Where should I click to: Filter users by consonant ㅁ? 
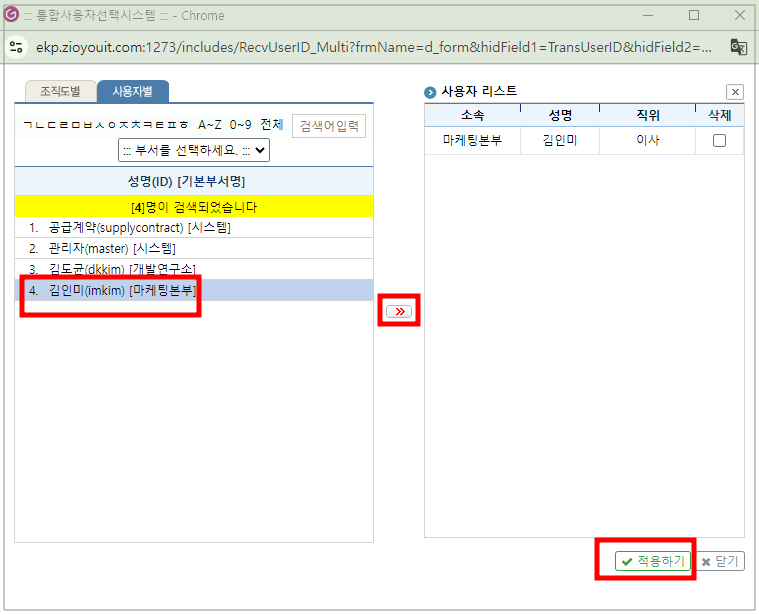click(76, 125)
